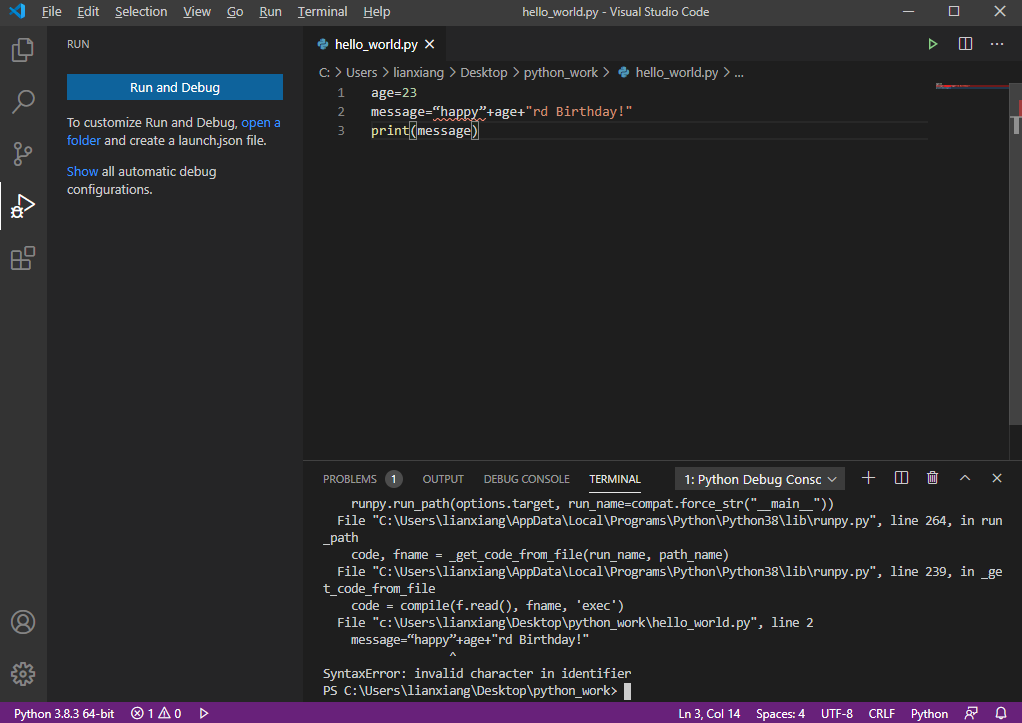Open the Selection menu
The height and width of the screenshot is (723, 1022).
141,12
